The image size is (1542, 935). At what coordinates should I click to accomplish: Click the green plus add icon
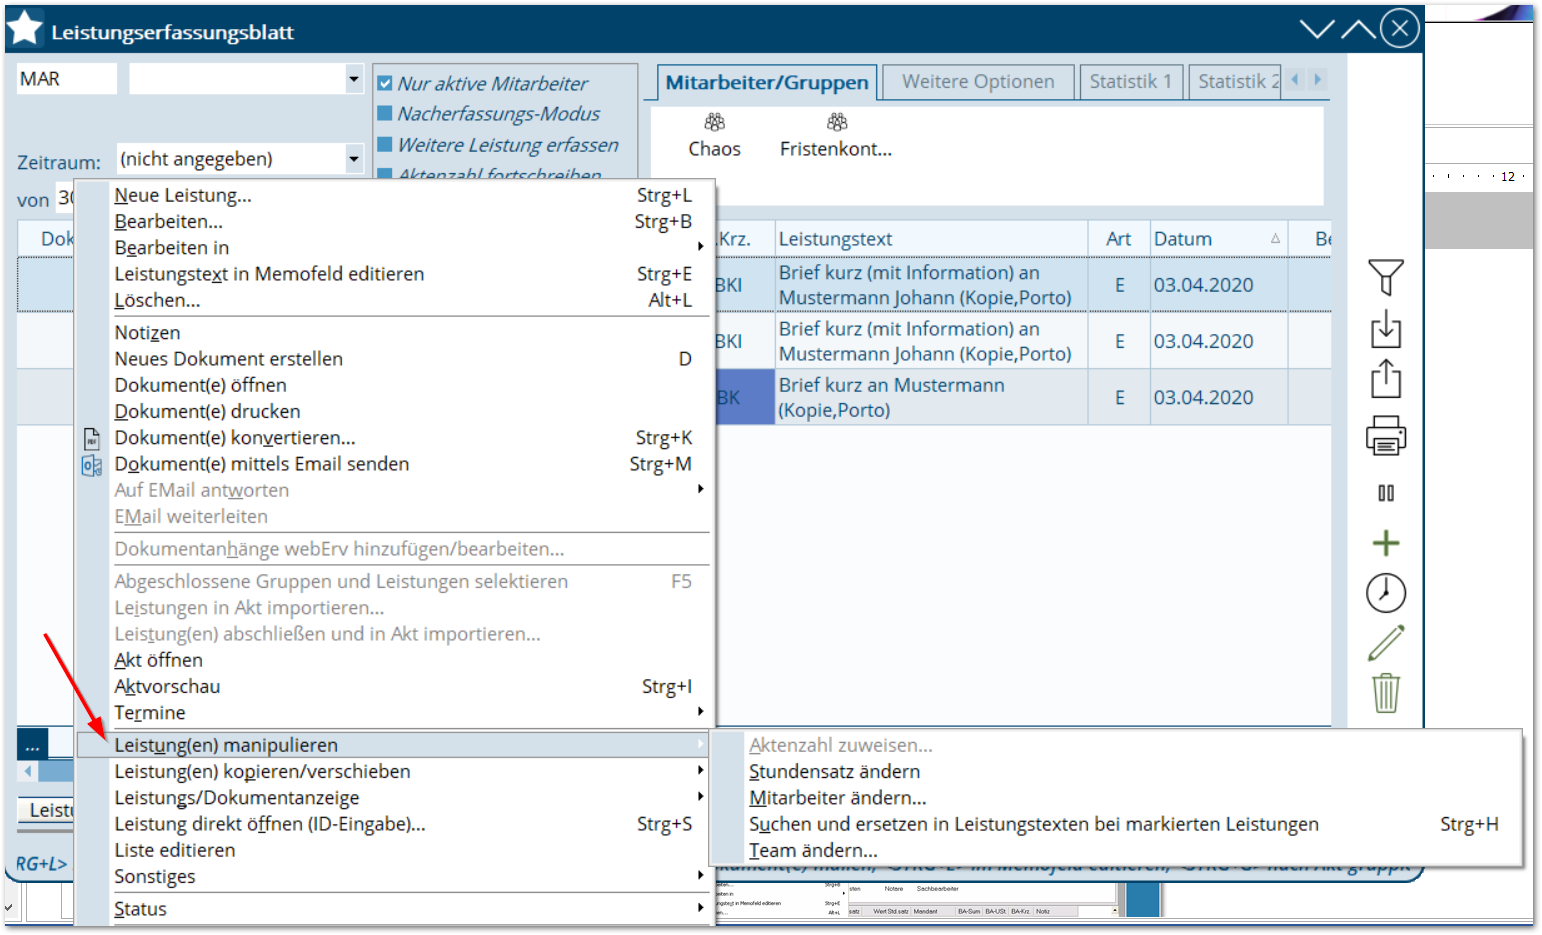tap(1386, 543)
